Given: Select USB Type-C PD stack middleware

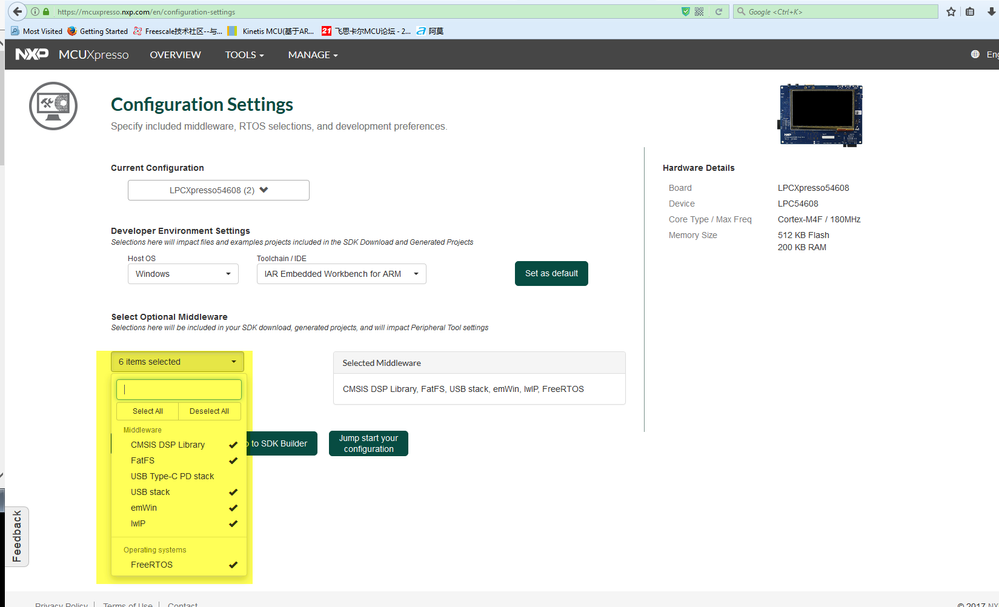Looking at the screenshot, I should coord(178,476).
